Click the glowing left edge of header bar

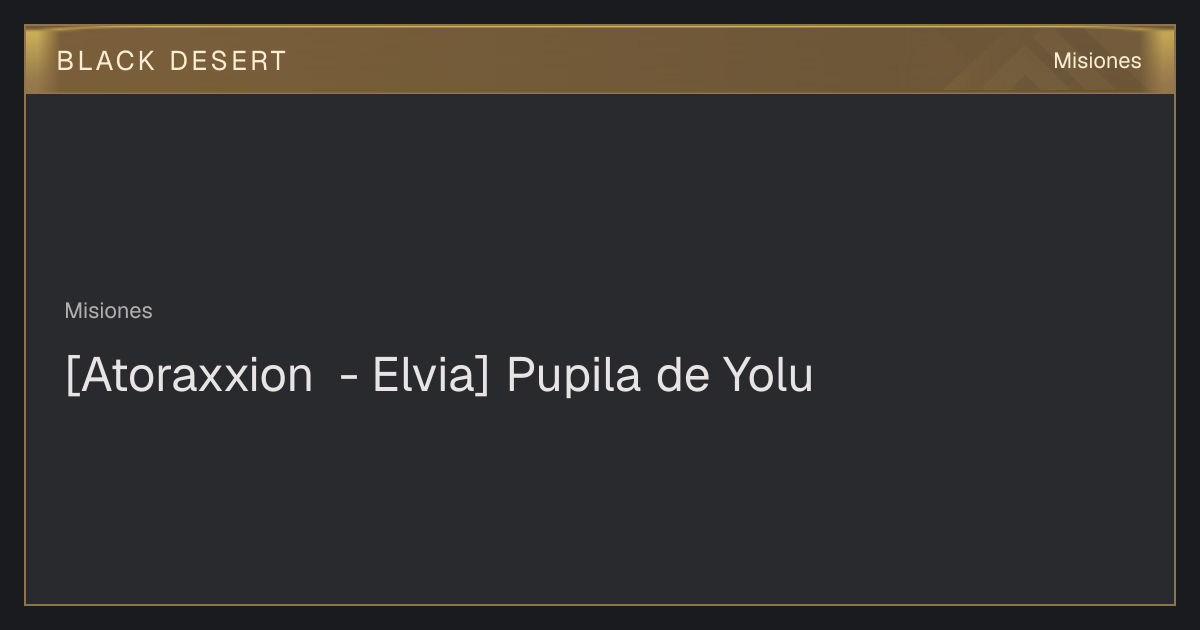pos(33,60)
